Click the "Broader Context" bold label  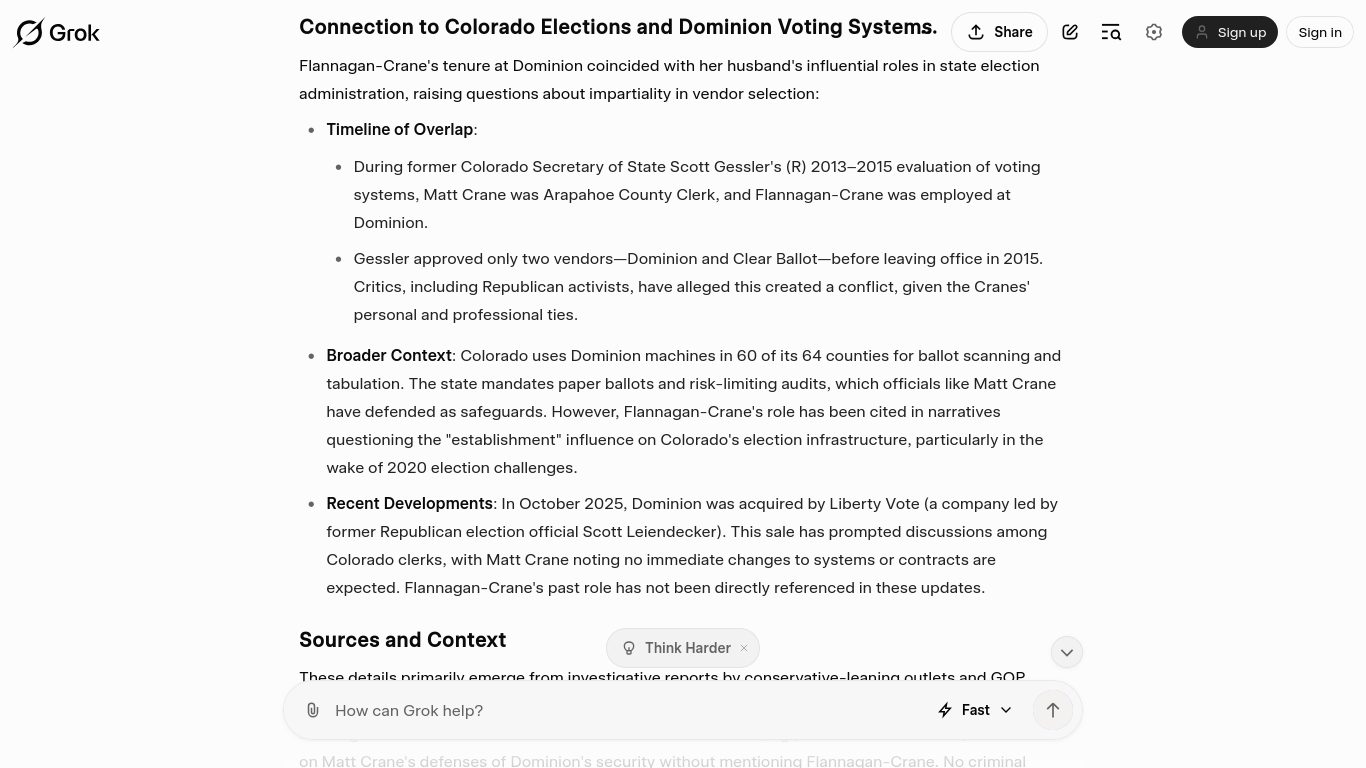(389, 355)
